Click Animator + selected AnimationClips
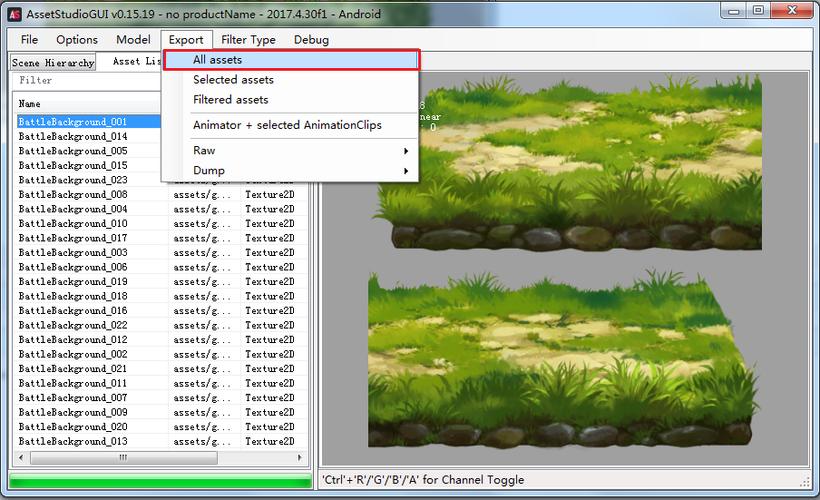820x500 pixels. (x=287, y=125)
